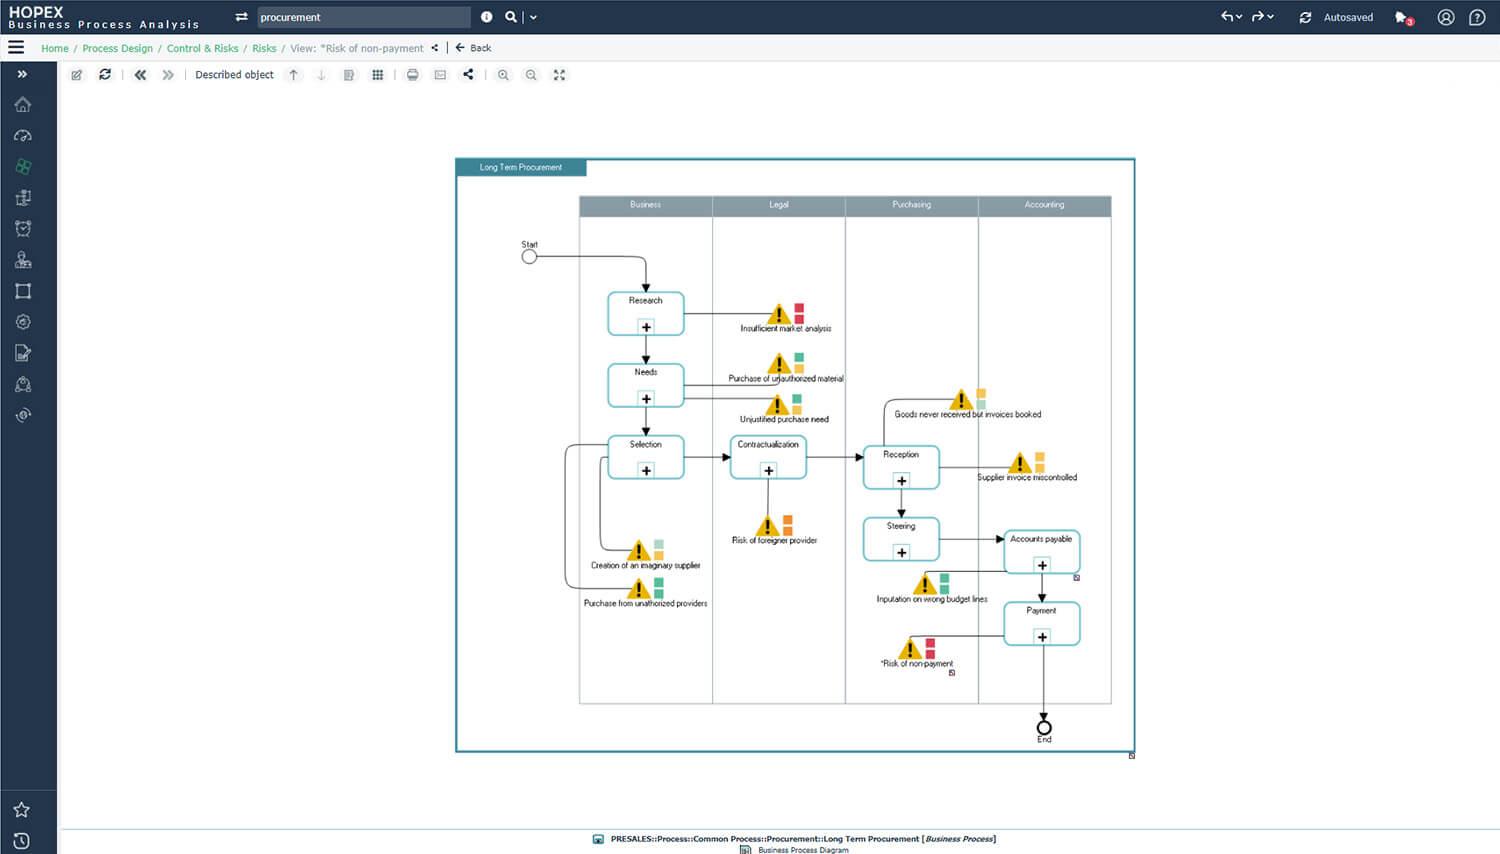This screenshot has height=854, width=1500.
Task: Expand the left sidebar with double chevron
Action: pyautogui.click(x=22, y=74)
